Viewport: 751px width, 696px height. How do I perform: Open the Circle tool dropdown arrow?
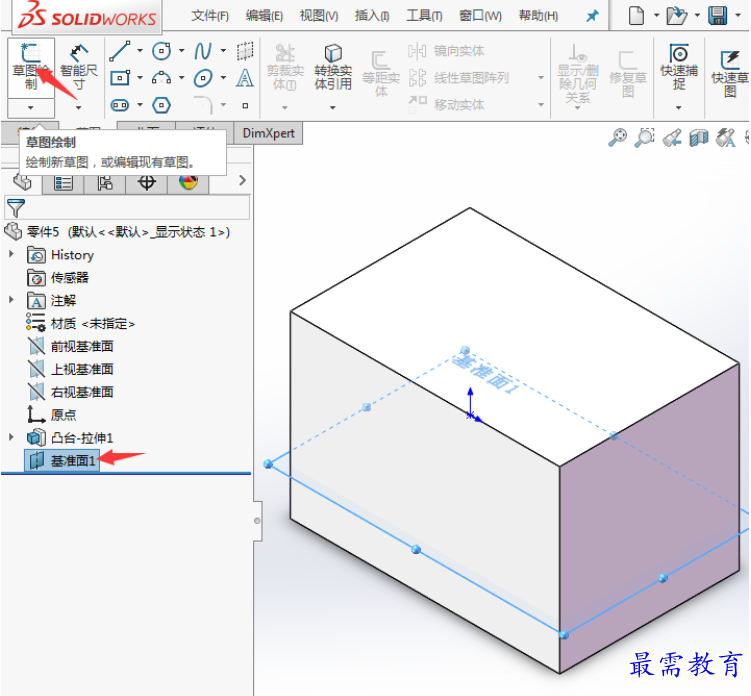(x=182, y=51)
